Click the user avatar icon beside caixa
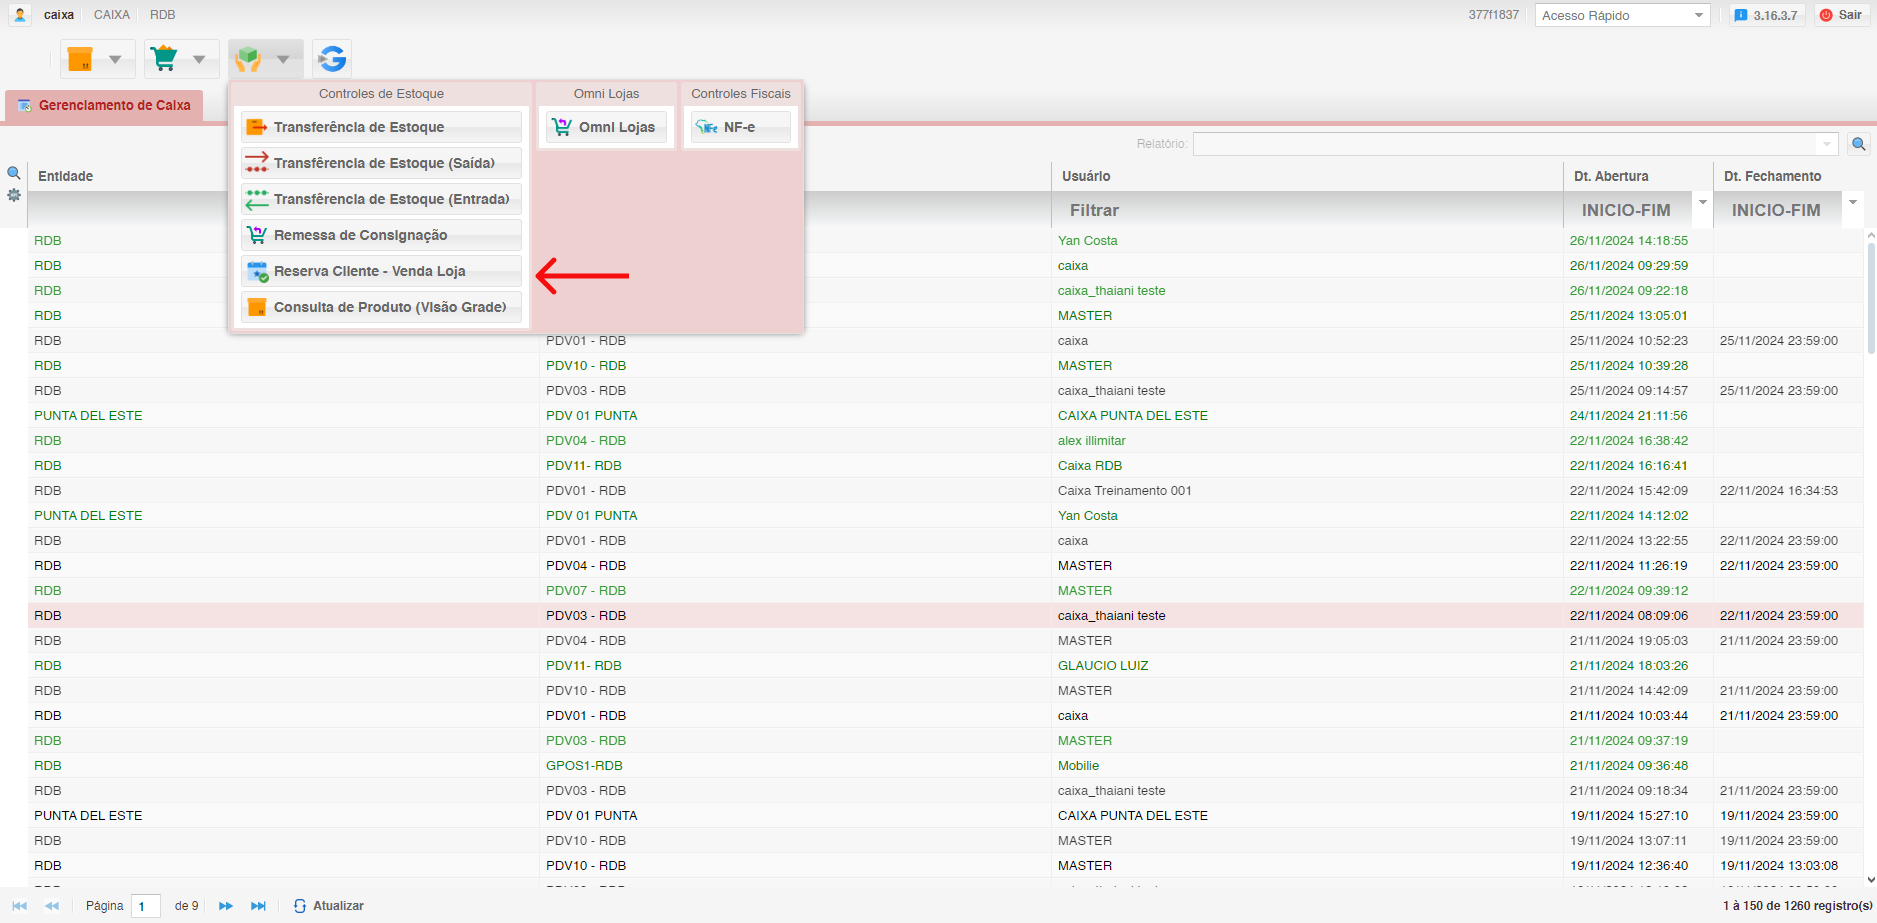 pyautogui.click(x=20, y=15)
